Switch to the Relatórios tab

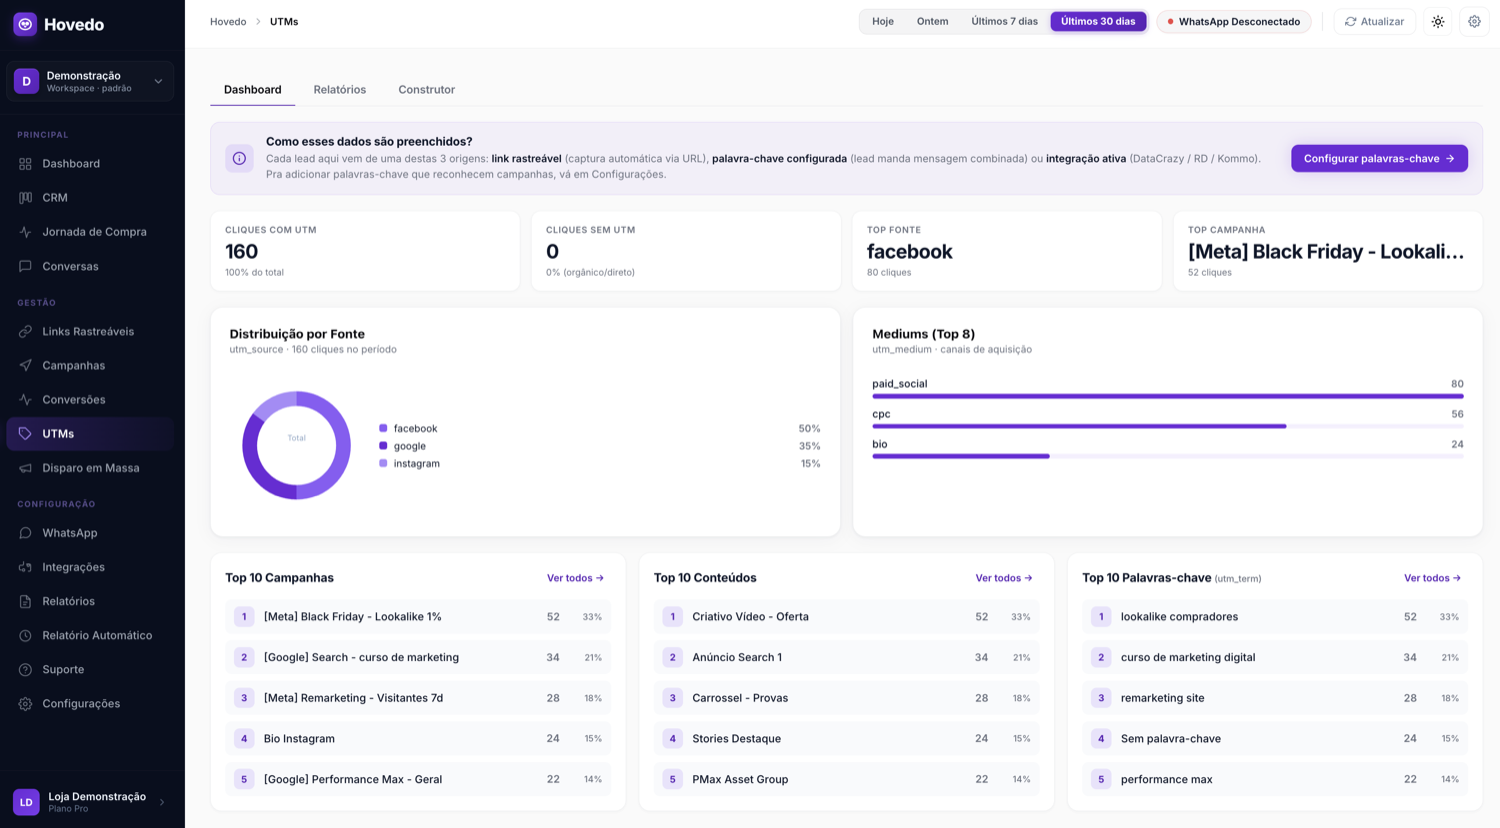tap(340, 89)
